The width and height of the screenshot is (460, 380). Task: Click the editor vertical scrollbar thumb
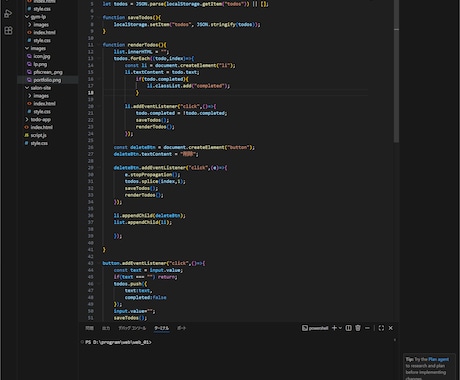[396, 70]
